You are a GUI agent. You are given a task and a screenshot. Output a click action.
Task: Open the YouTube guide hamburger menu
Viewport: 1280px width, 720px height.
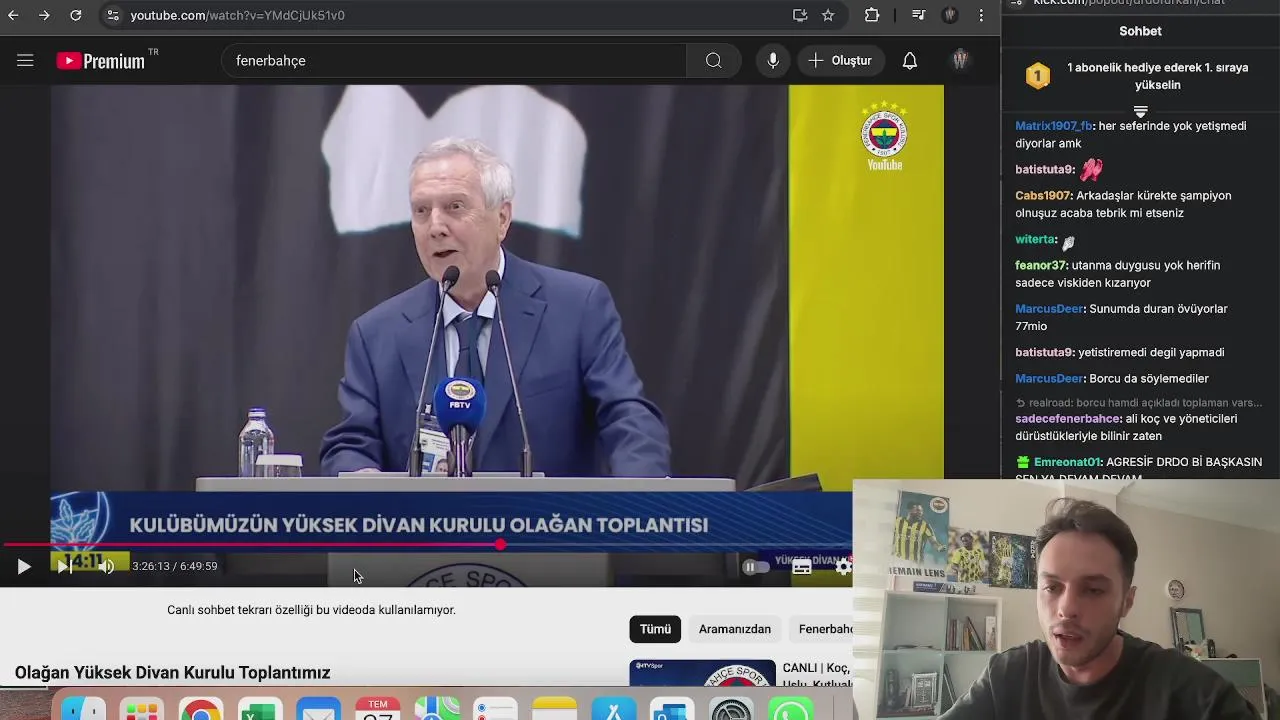[x=25, y=61]
